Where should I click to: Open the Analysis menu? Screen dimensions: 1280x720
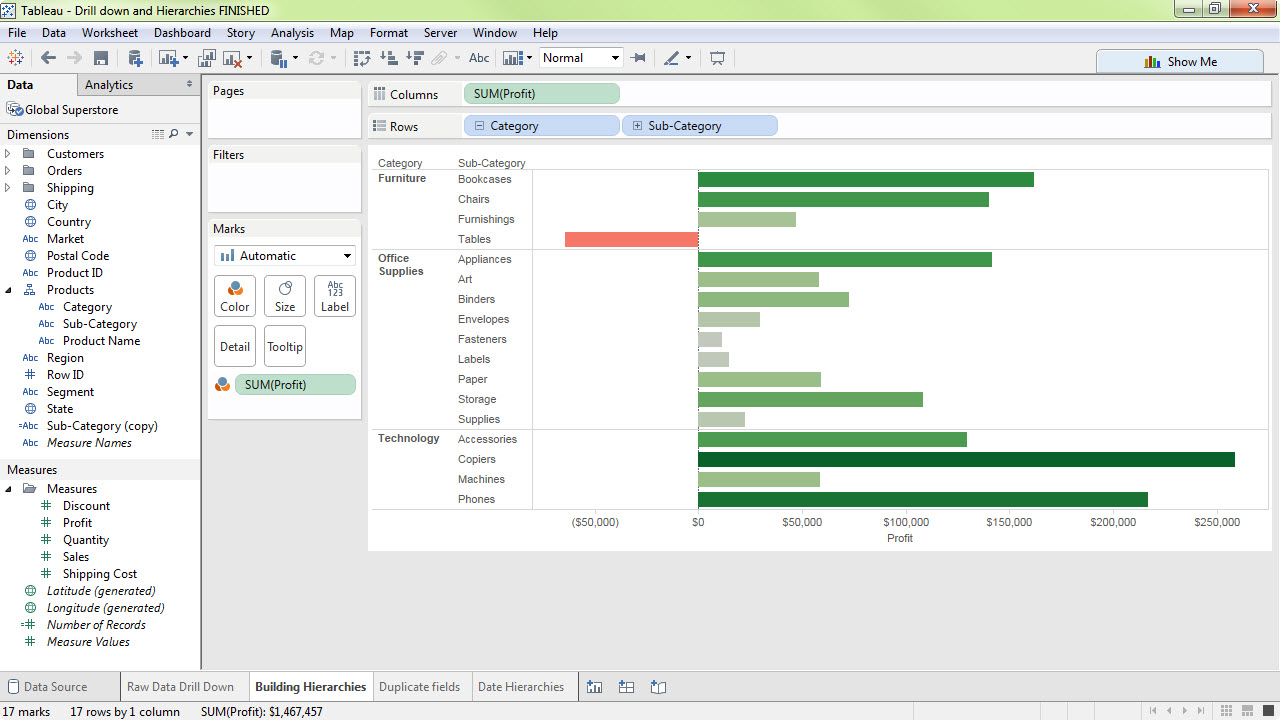(292, 33)
